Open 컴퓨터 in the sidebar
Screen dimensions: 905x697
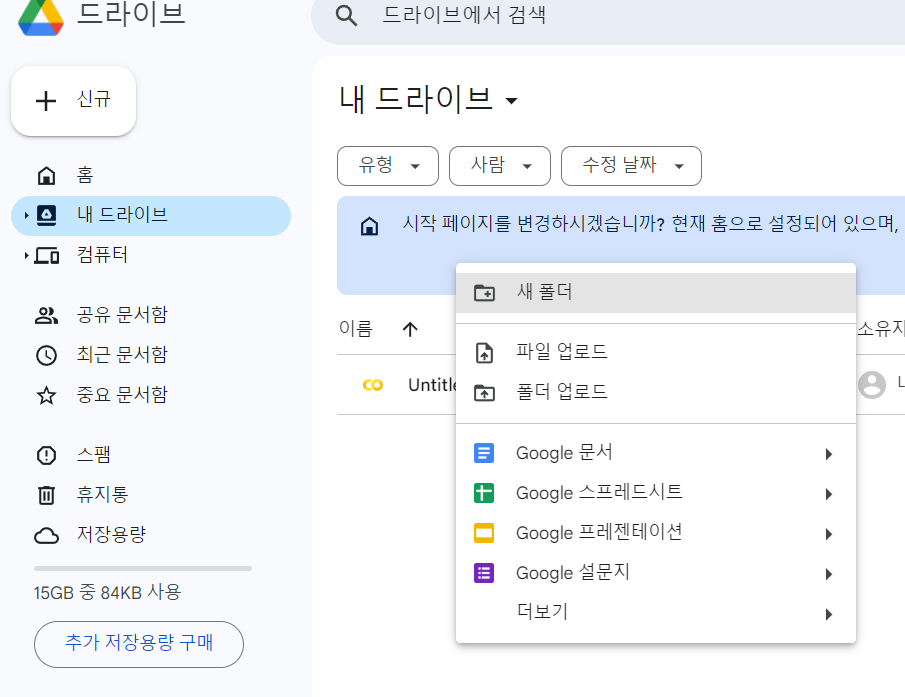[151, 255]
